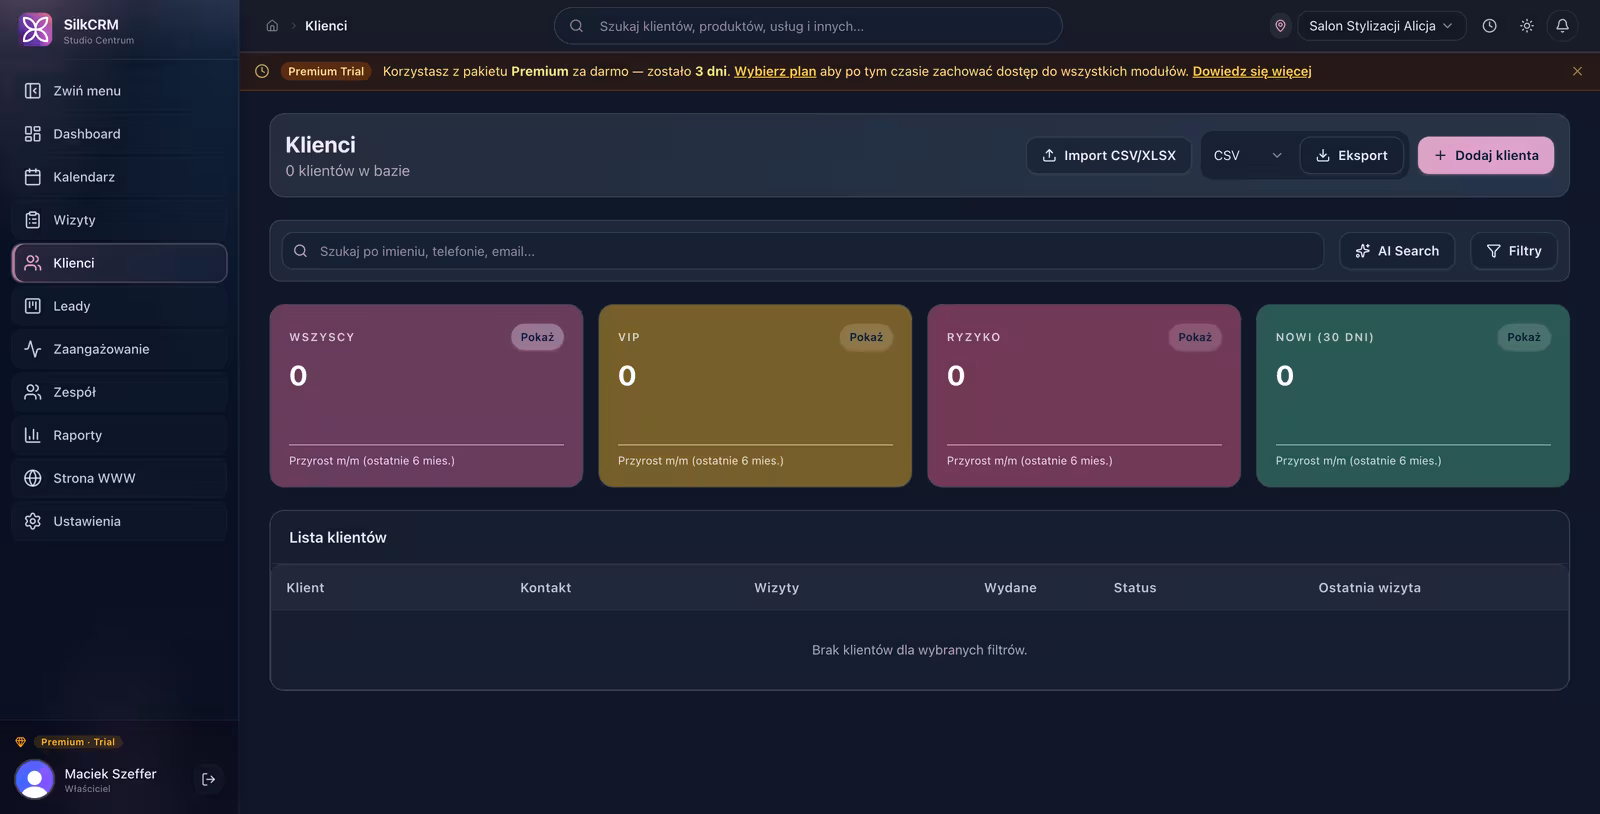Click the Ostatnia wizyta column header
Image resolution: width=1600 pixels, height=814 pixels.
point(1369,588)
